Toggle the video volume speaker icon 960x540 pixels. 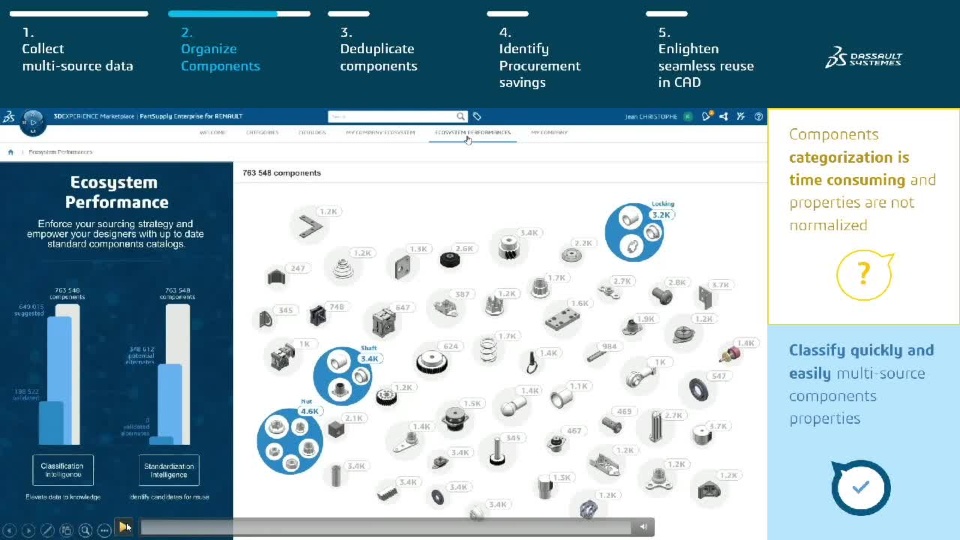point(643,527)
